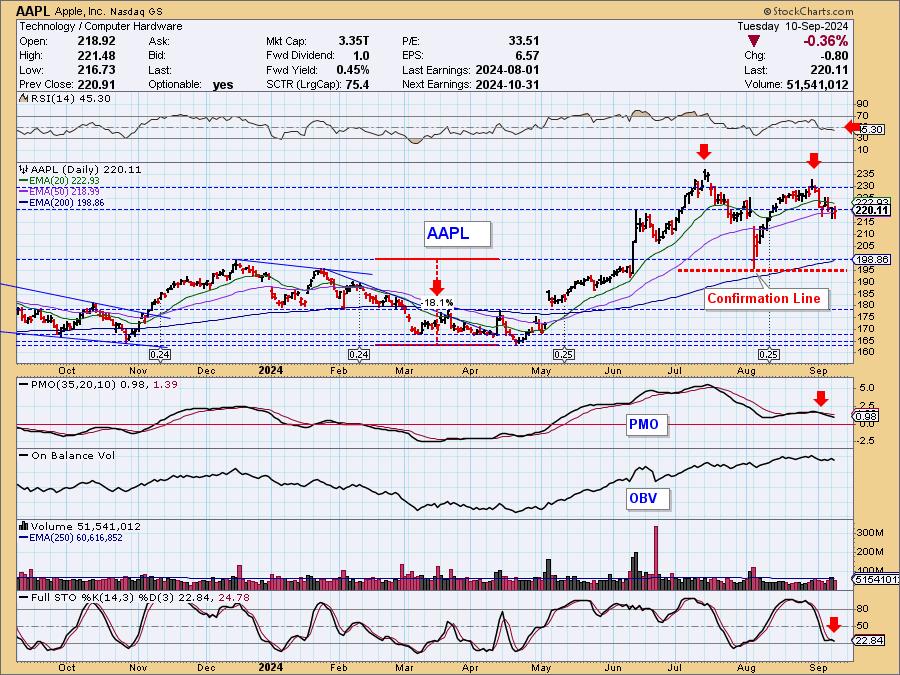Click the bars icon beside the Volume label
900x675 pixels.
pos(24,526)
